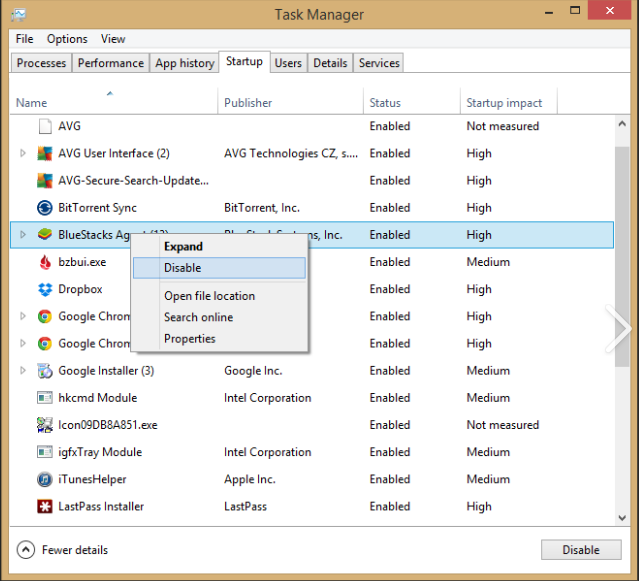Click the BlueStacks Agent icon
This screenshot has height=581, width=639.
point(44,235)
